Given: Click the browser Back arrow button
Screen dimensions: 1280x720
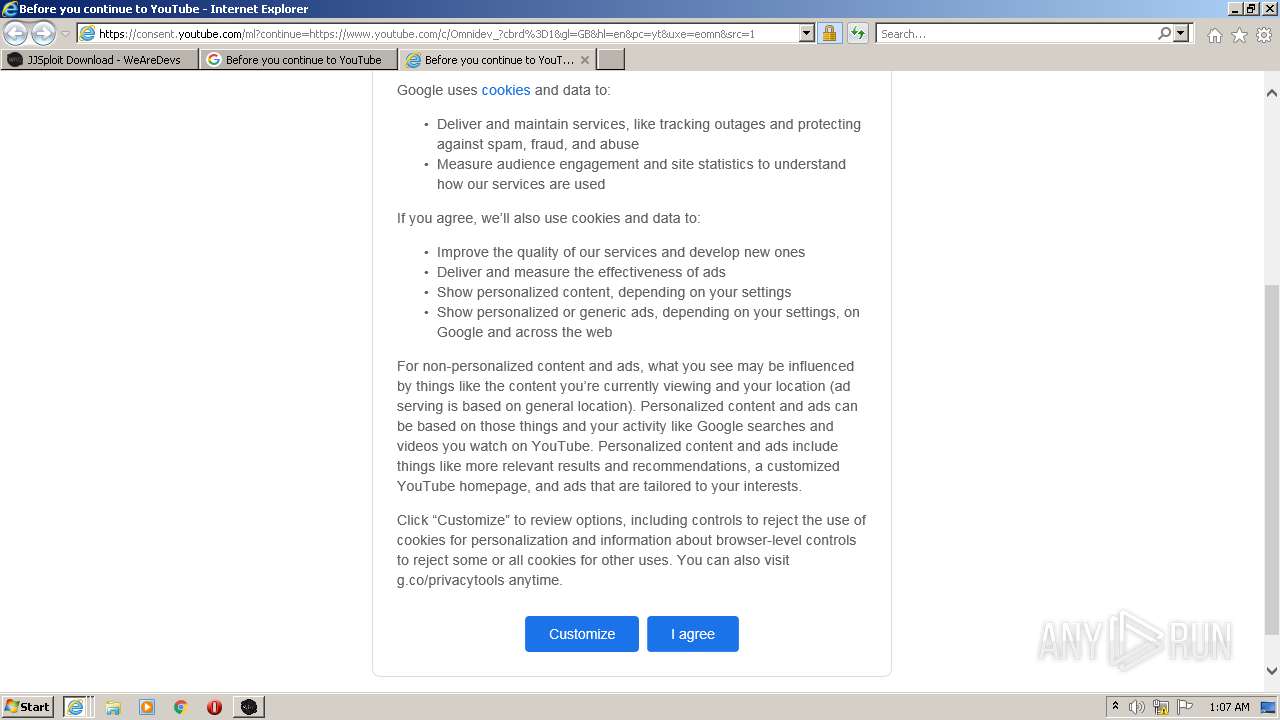Looking at the screenshot, I should point(15,33).
